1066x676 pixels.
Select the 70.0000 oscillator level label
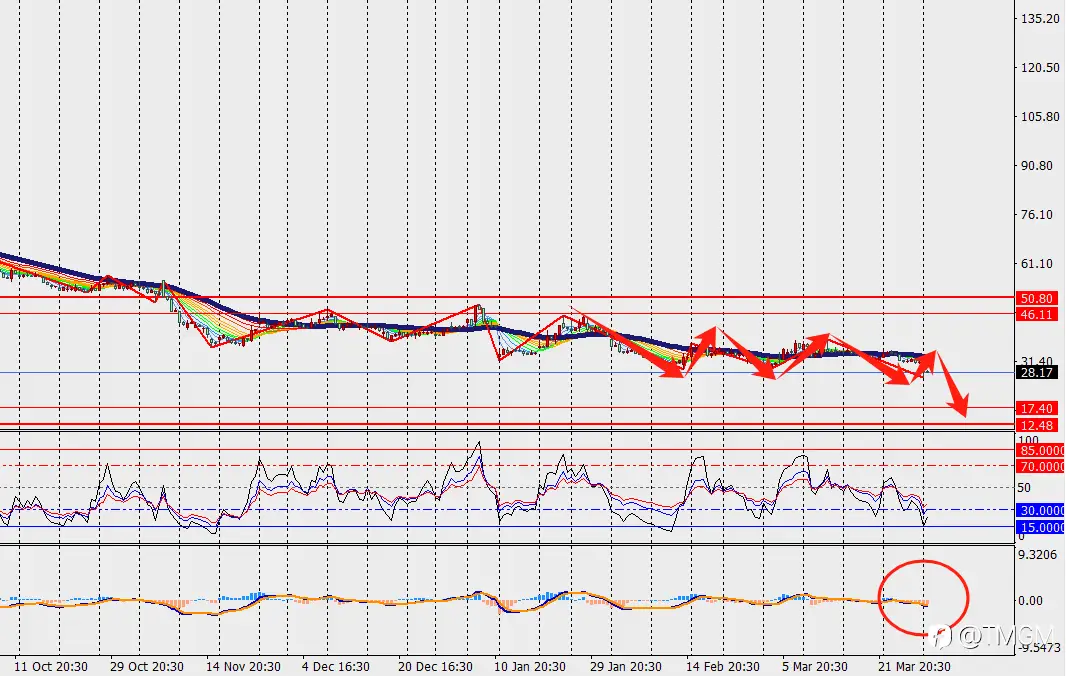click(1041, 466)
